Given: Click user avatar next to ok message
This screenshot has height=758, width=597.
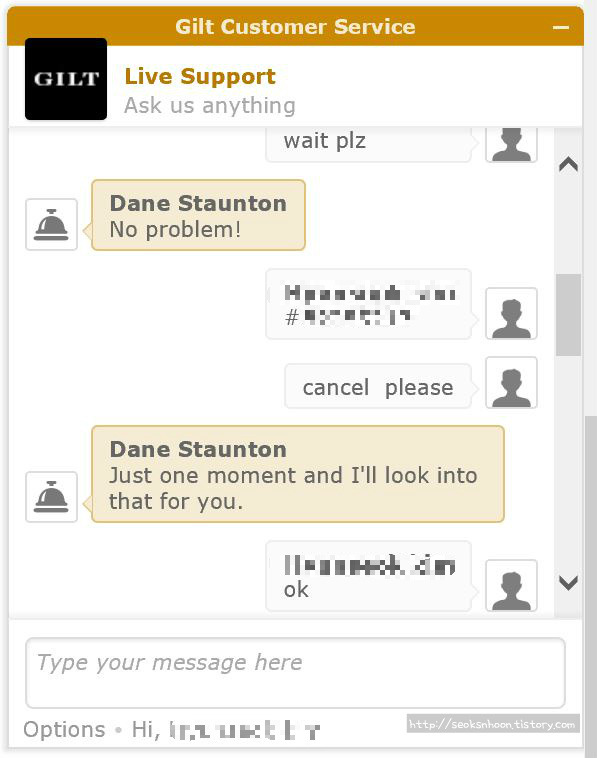Looking at the screenshot, I should pos(511,585).
